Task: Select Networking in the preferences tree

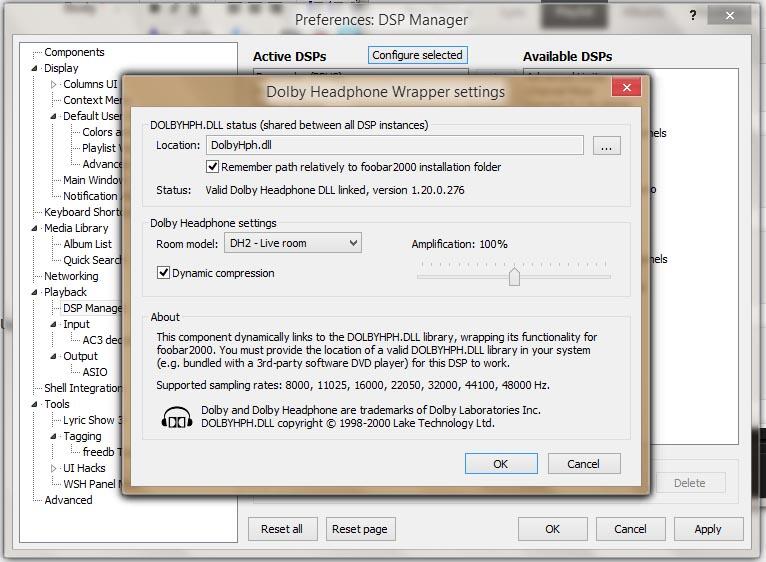Action: (x=71, y=276)
